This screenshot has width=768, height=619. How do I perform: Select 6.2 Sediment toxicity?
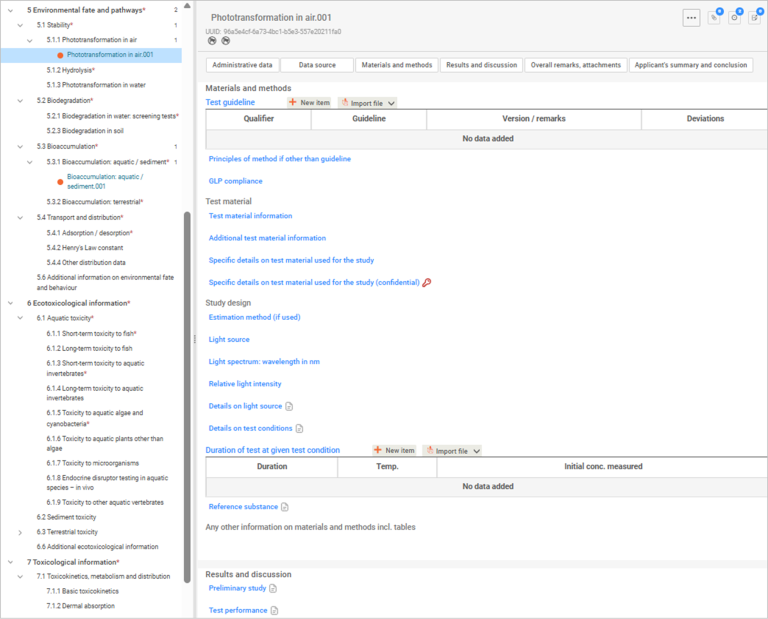point(66,517)
